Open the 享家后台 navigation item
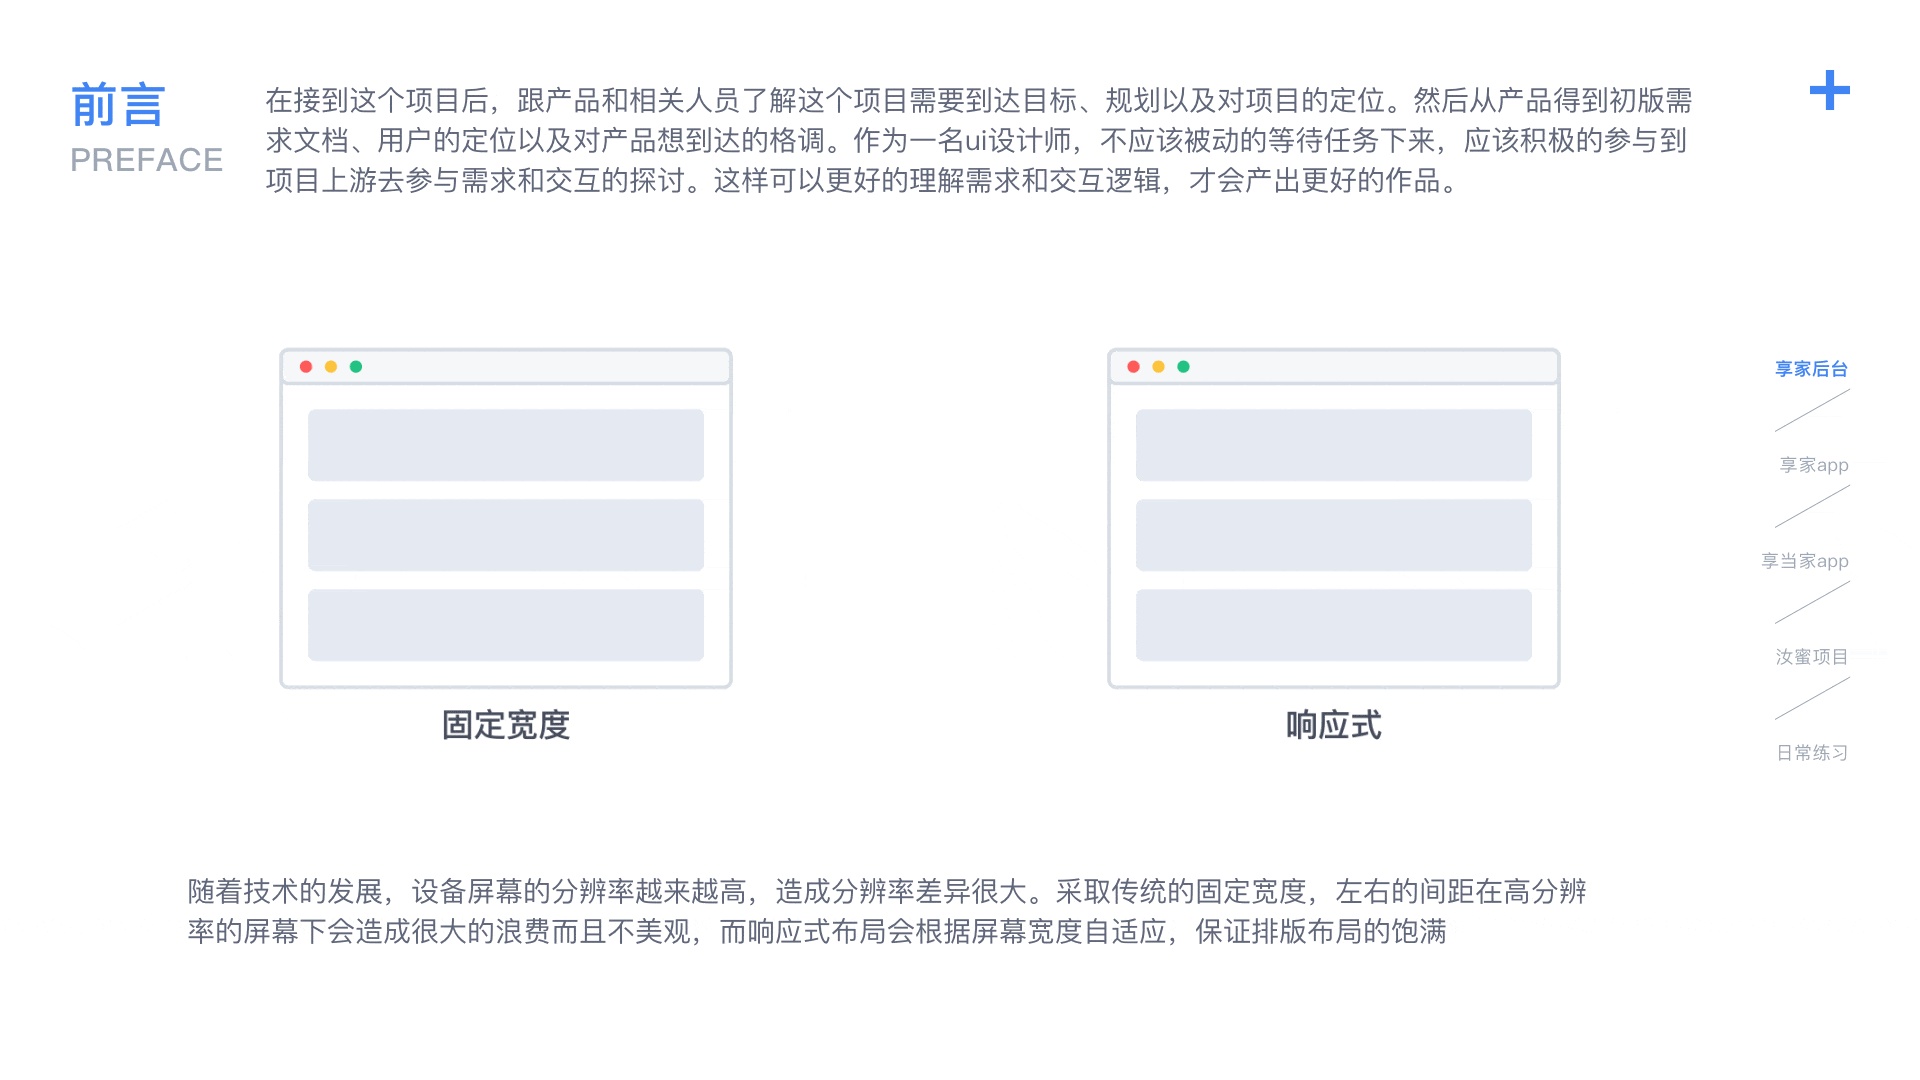 (1811, 369)
